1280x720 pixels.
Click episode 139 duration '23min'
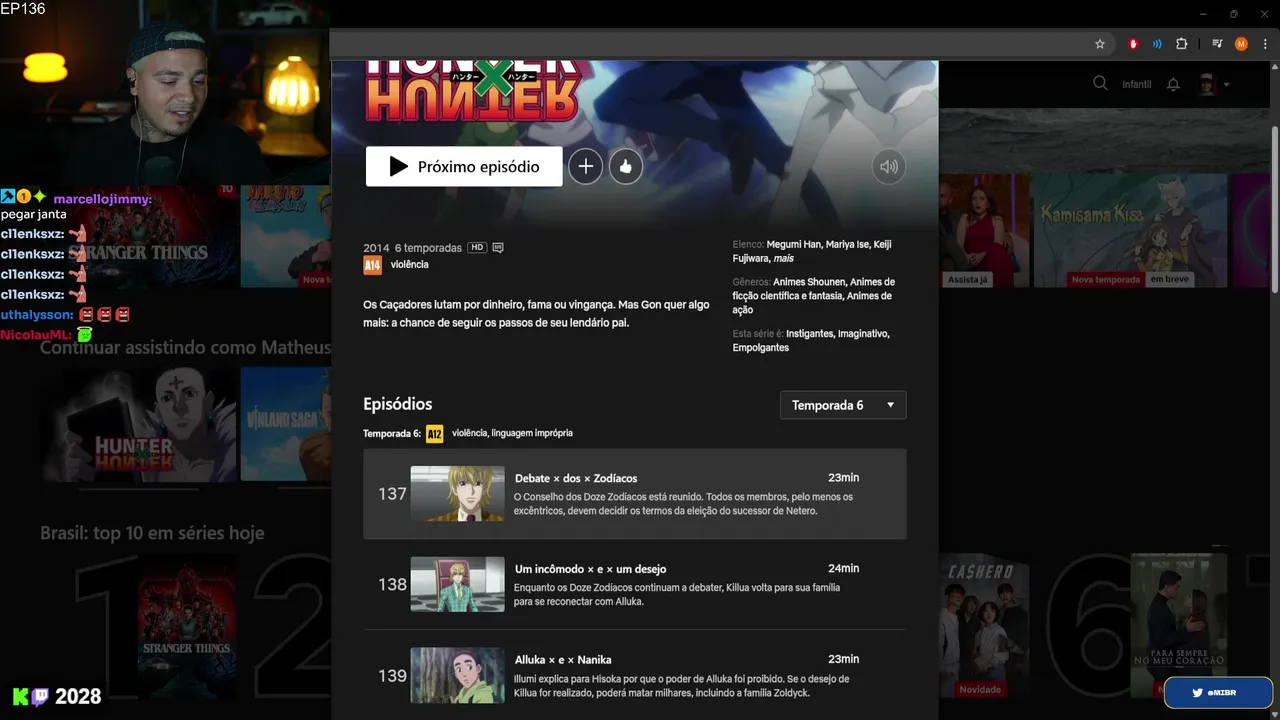click(843, 659)
